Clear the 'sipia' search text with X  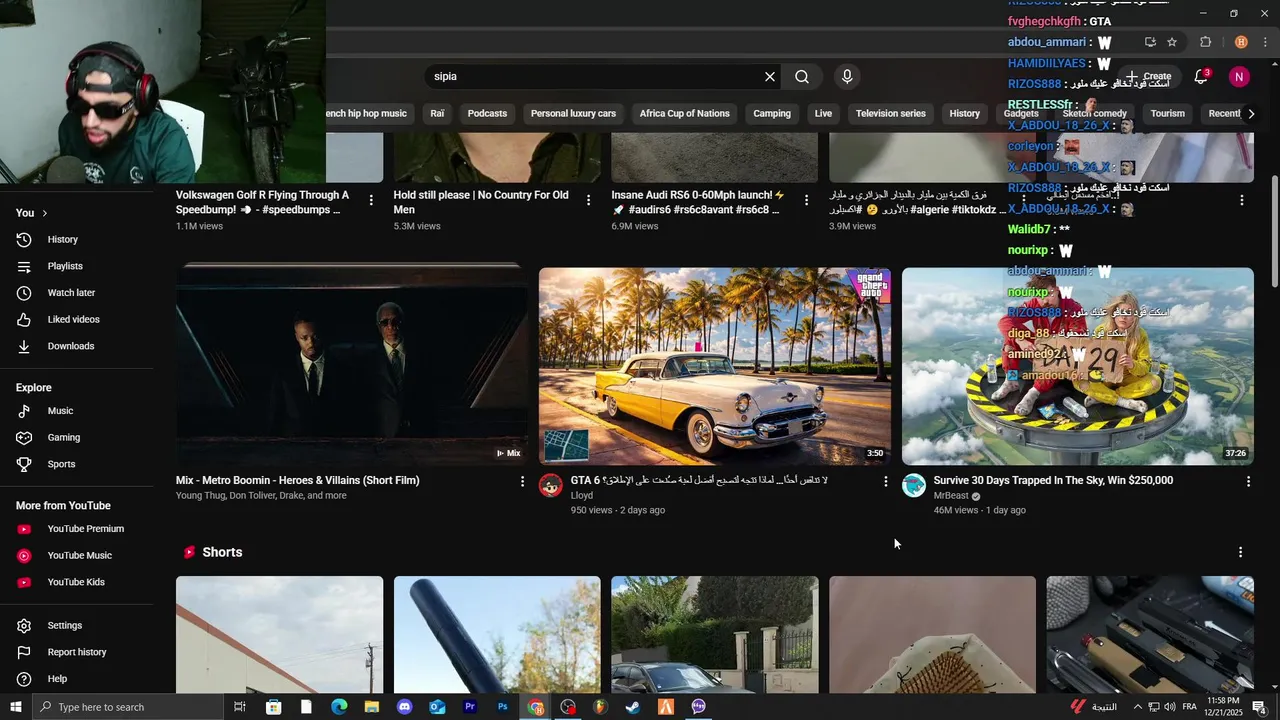click(x=770, y=77)
